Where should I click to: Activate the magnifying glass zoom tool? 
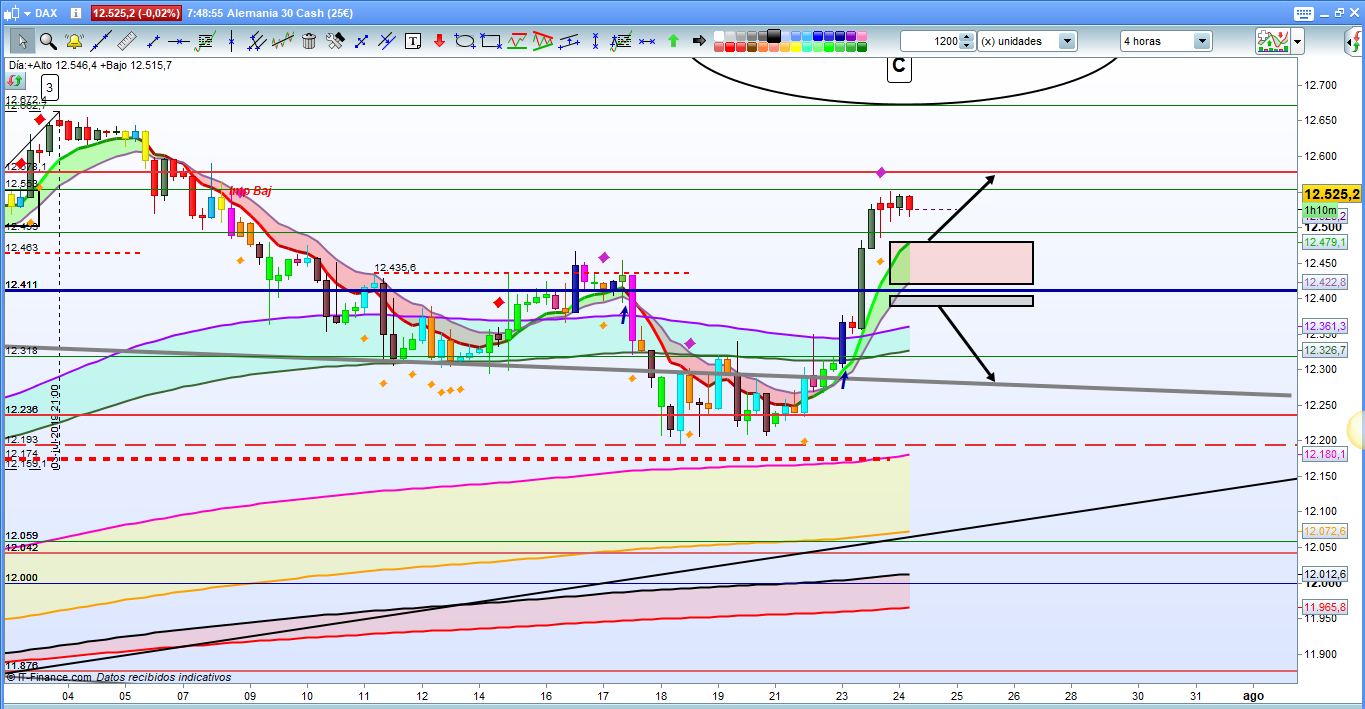(47, 41)
